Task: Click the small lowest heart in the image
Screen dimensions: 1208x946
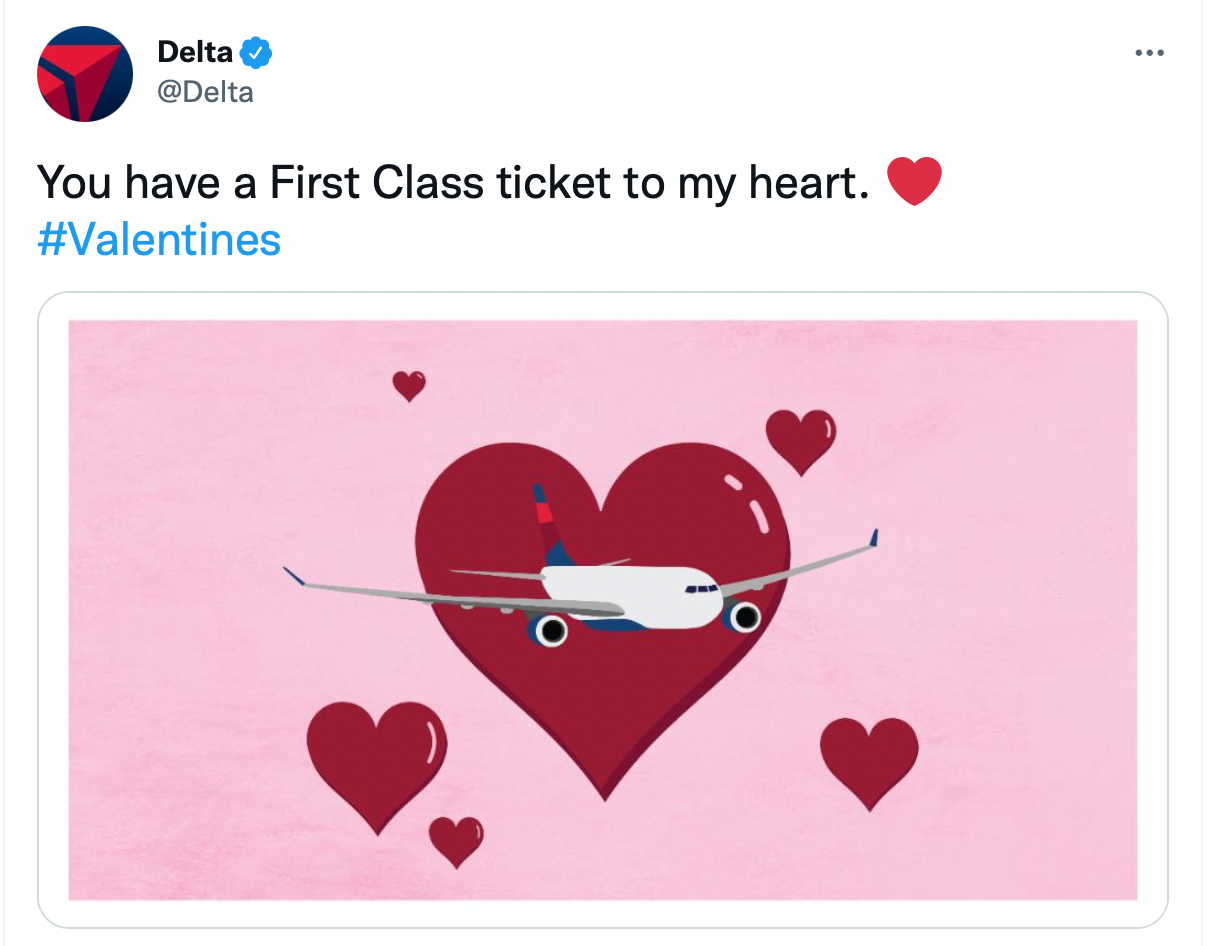Action: tap(456, 840)
